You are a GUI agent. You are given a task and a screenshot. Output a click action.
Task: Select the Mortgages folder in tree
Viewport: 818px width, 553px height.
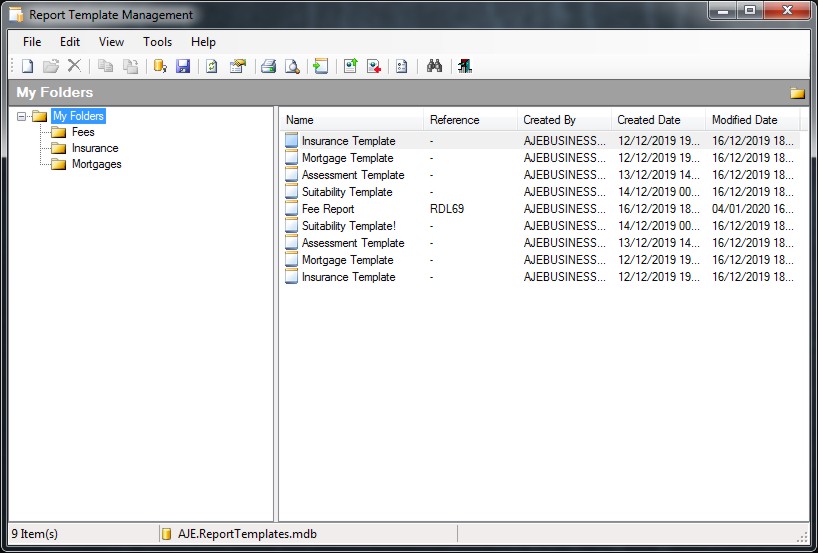click(x=96, y=164)
